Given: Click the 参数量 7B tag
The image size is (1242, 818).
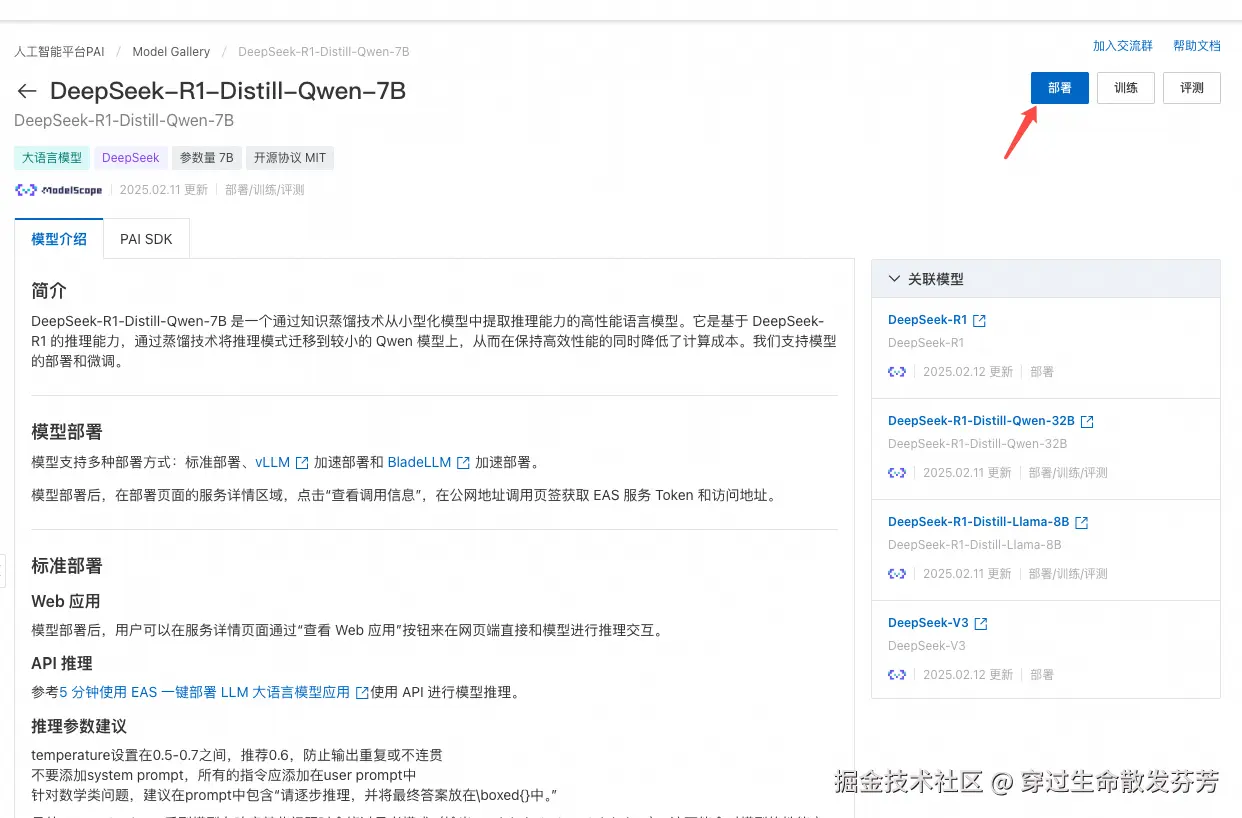Looking at the screenshot, I should tap(206, 158).
